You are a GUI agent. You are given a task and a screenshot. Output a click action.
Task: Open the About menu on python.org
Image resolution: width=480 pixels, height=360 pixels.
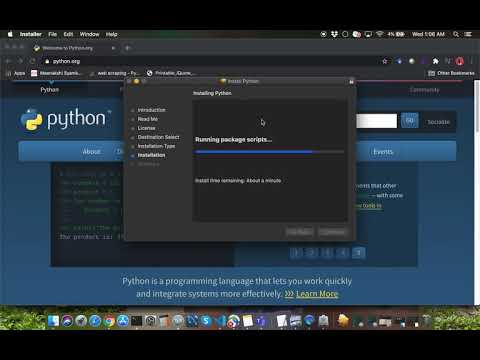click(91, 152)
